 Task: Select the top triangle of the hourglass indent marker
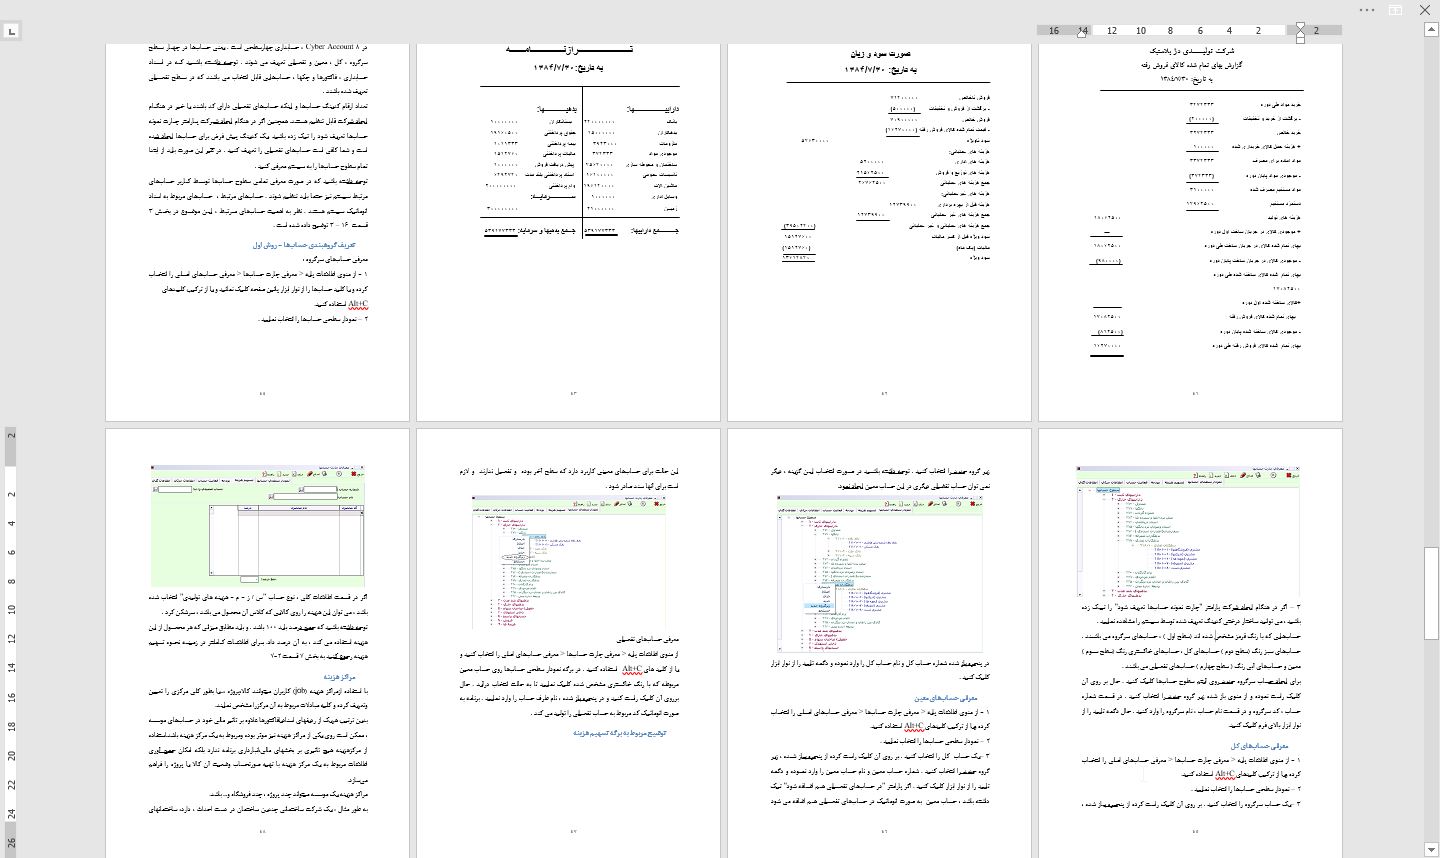point(1300,26)
